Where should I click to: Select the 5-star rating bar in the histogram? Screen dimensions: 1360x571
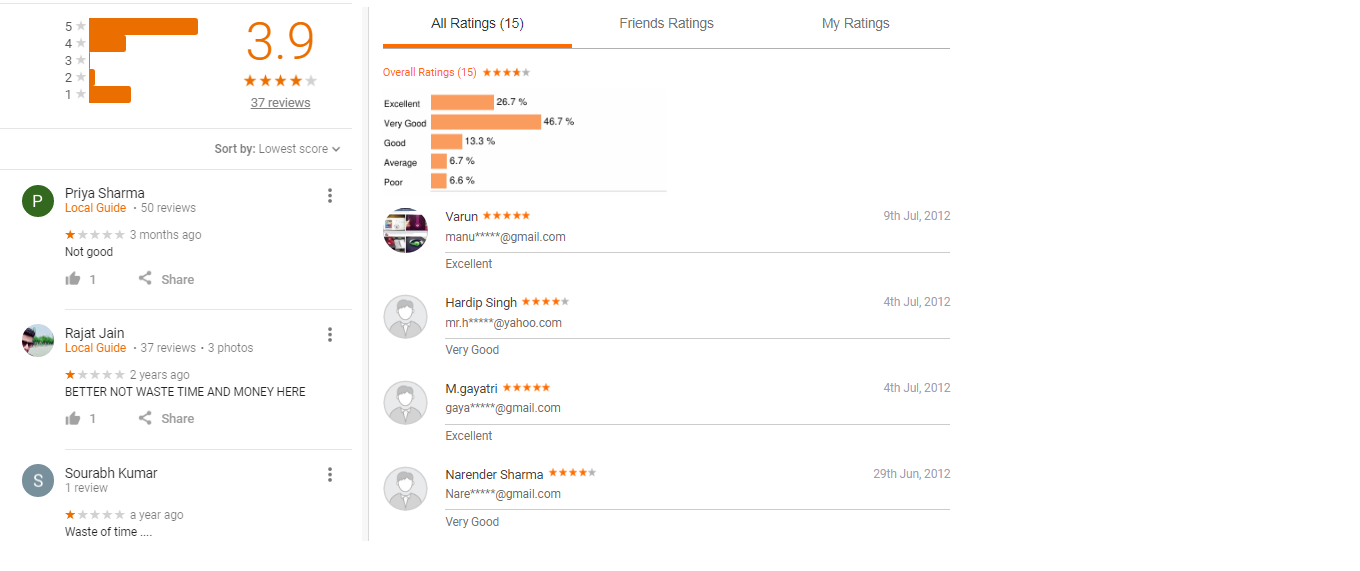point(144,26)
